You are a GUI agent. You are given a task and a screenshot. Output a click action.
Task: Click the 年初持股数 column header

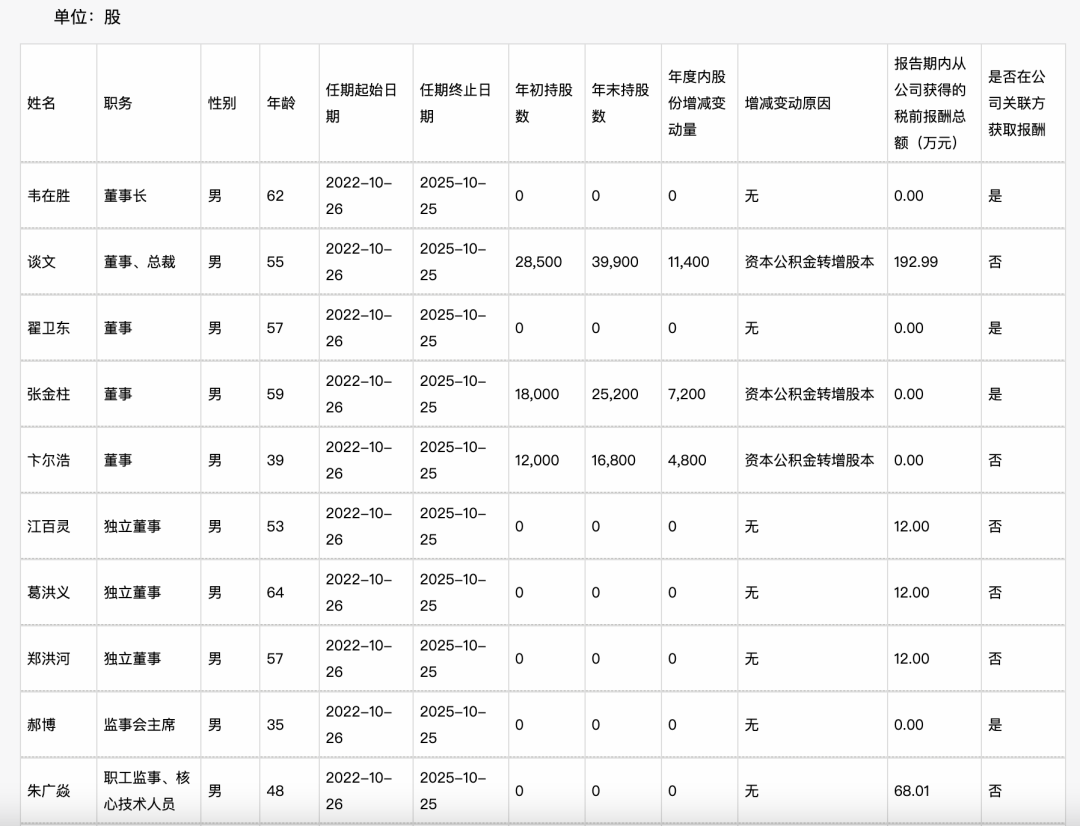pos(543,103)
